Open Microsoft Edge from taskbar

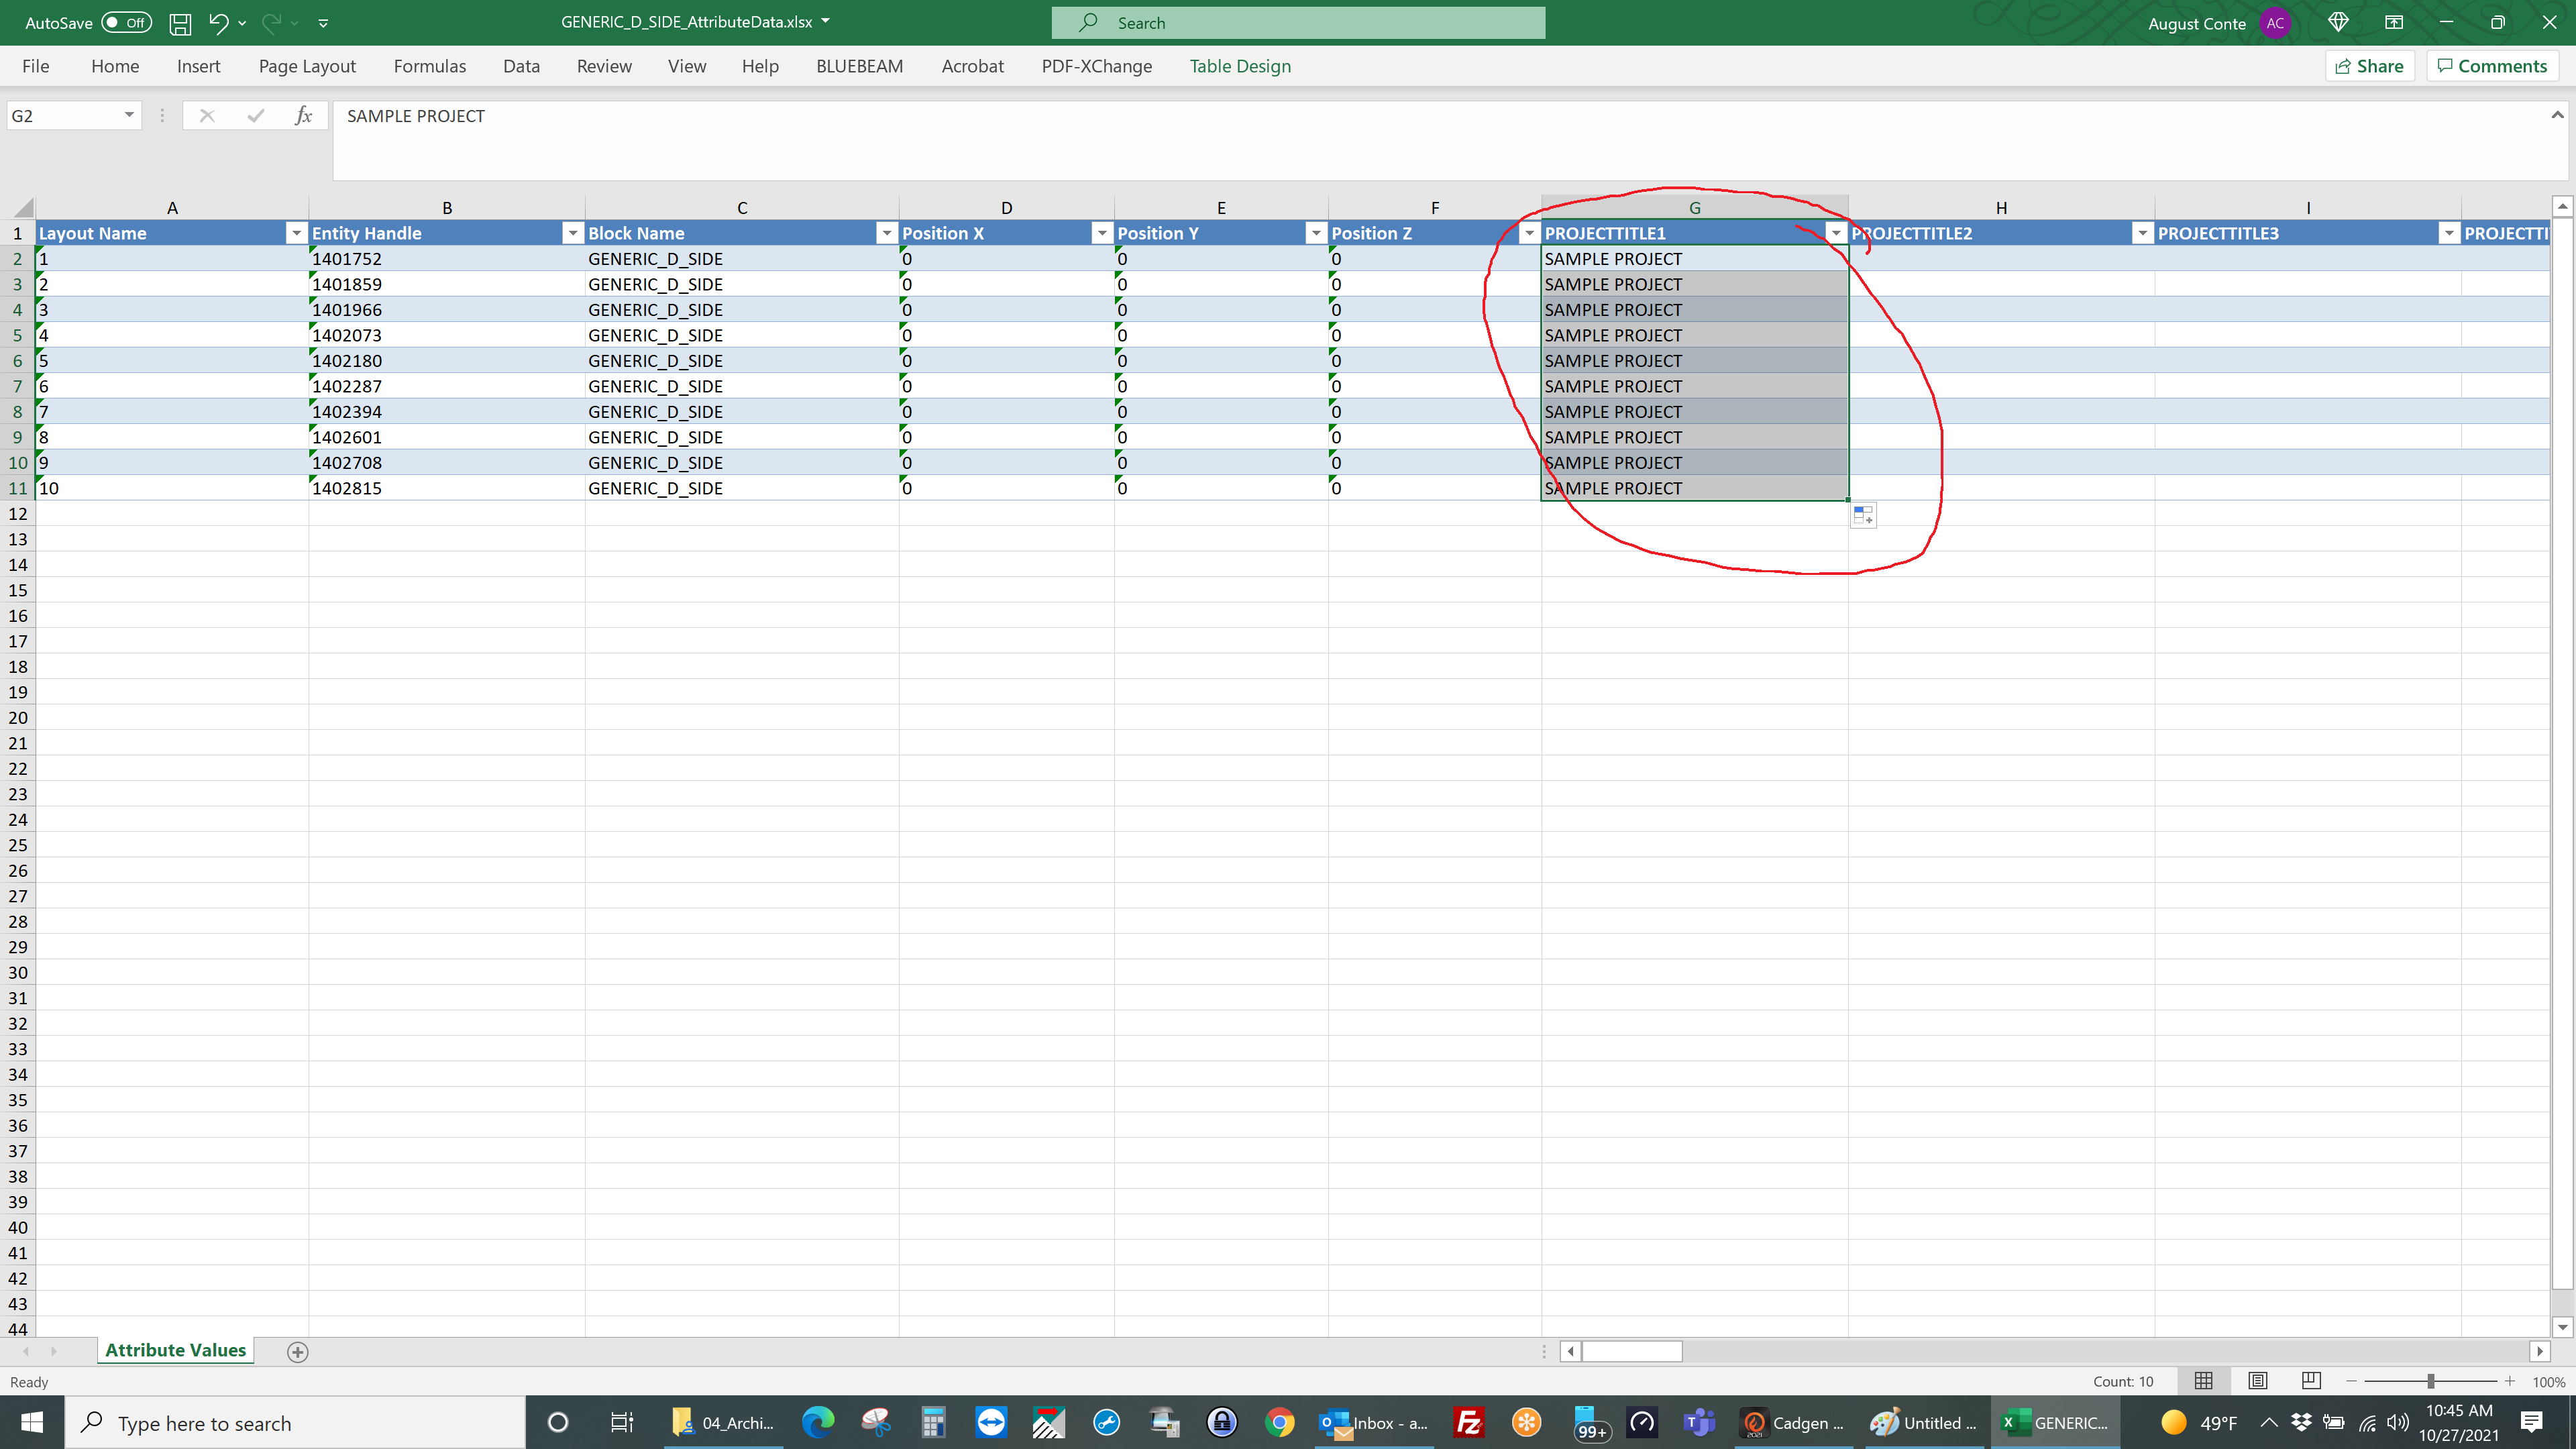point(817,1423)
